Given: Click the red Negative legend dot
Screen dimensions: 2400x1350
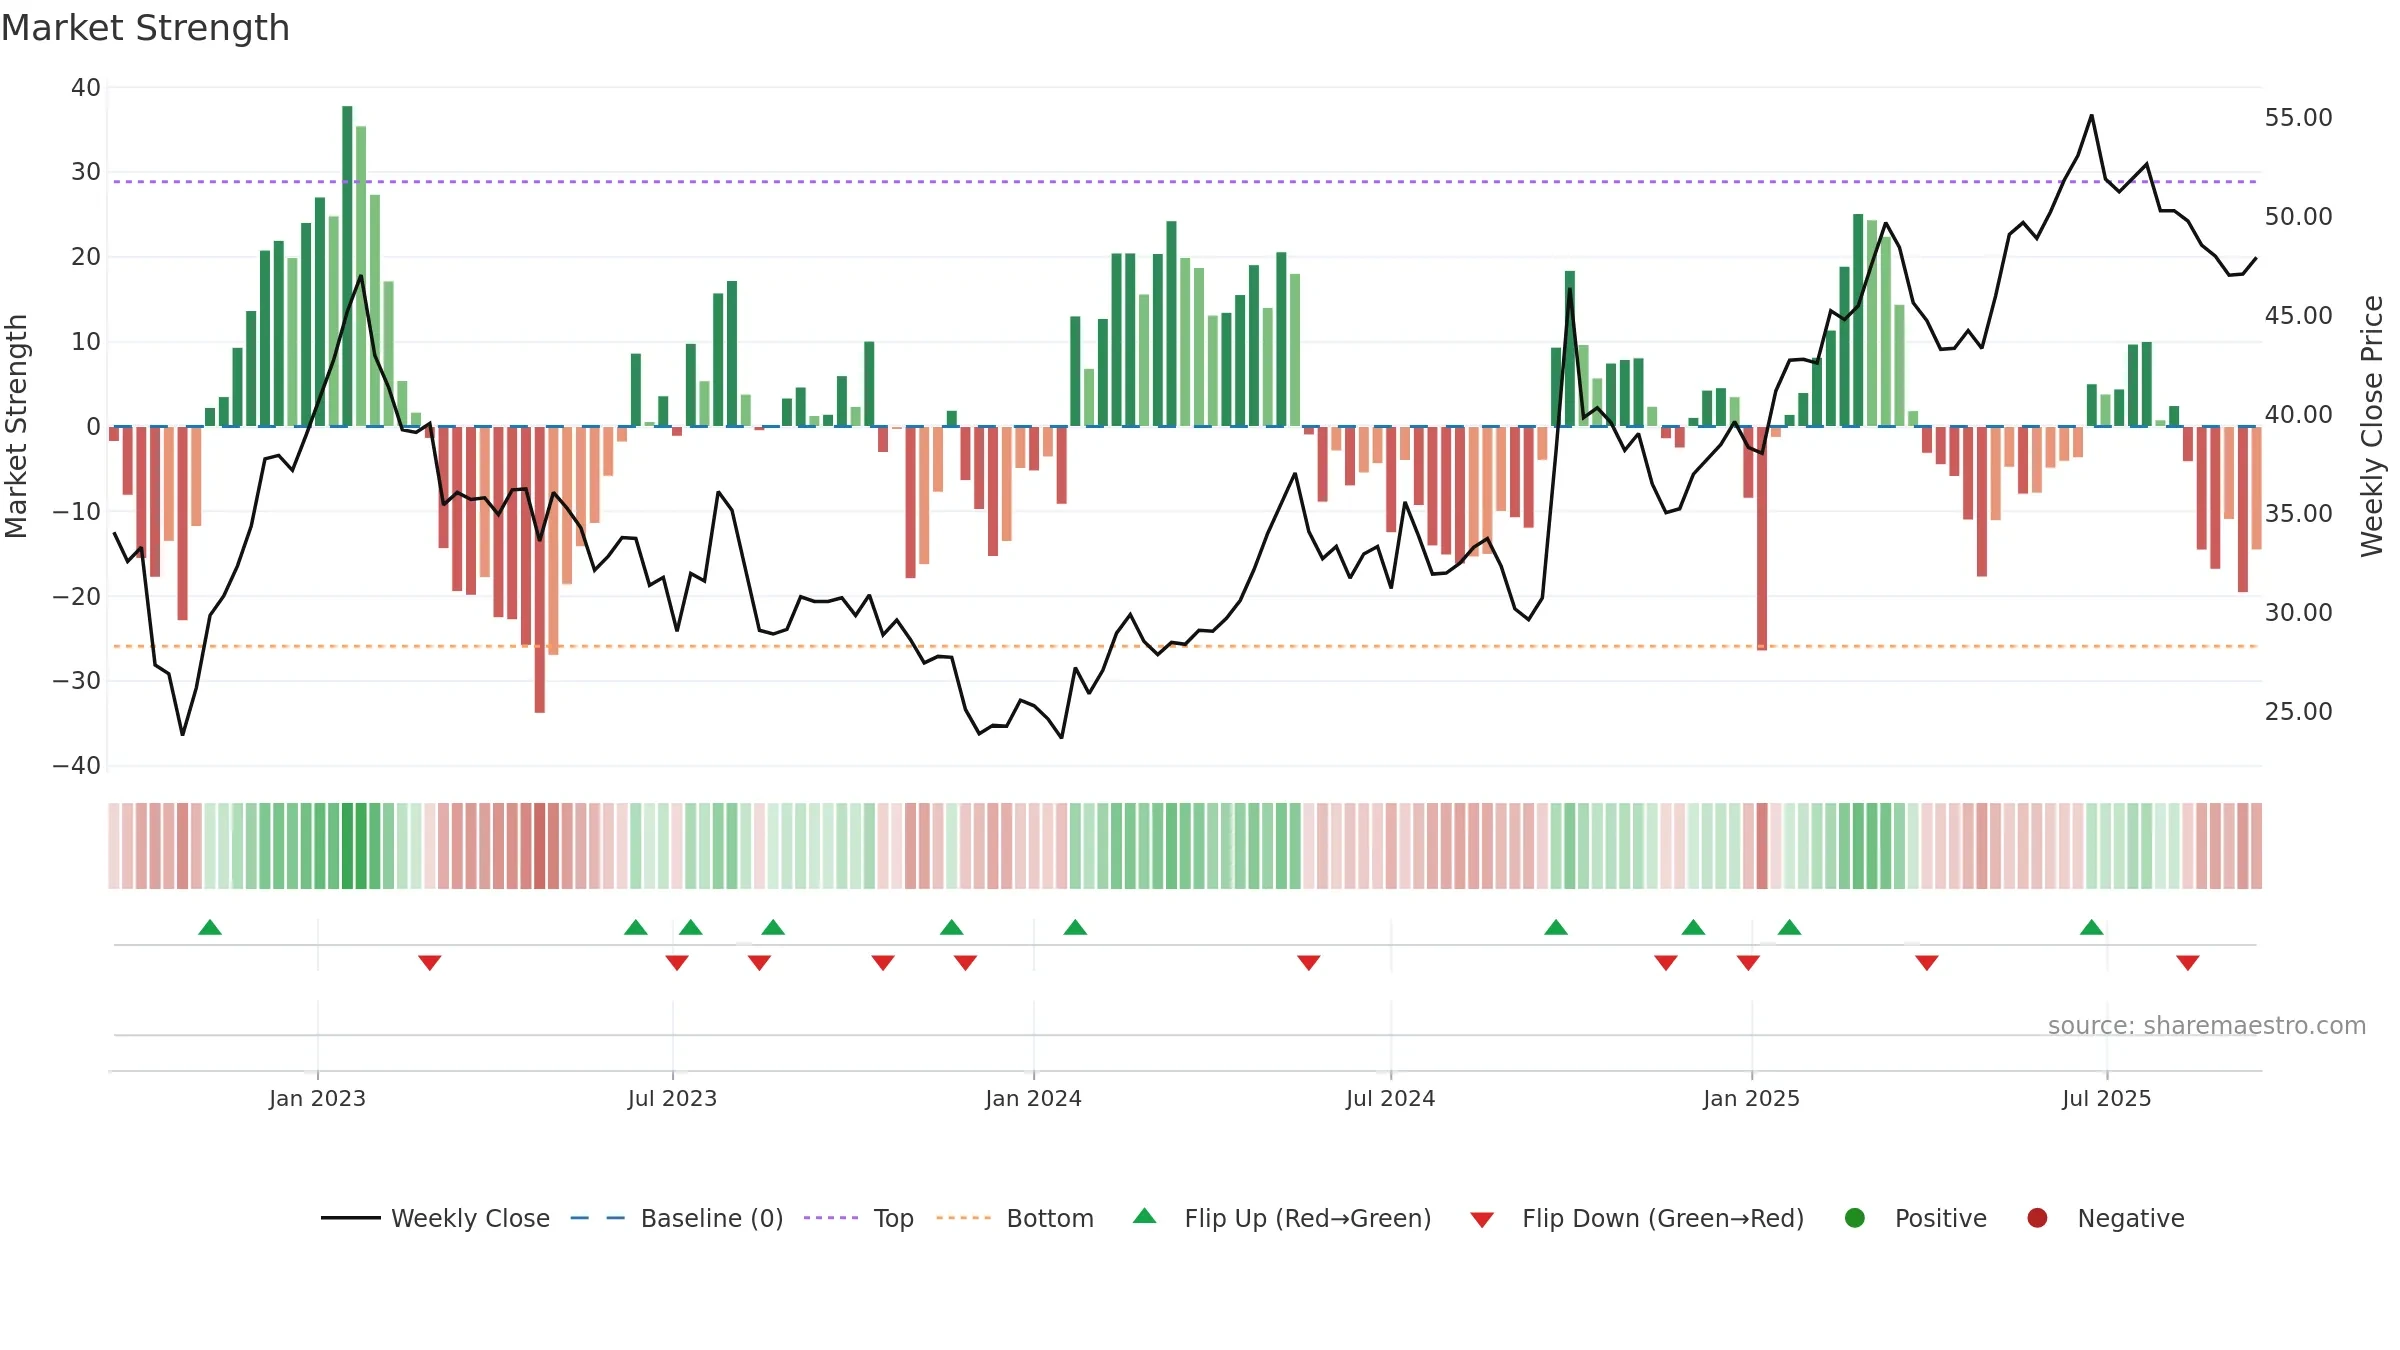Looking at the screenshot, I should coord(2037,1218).
